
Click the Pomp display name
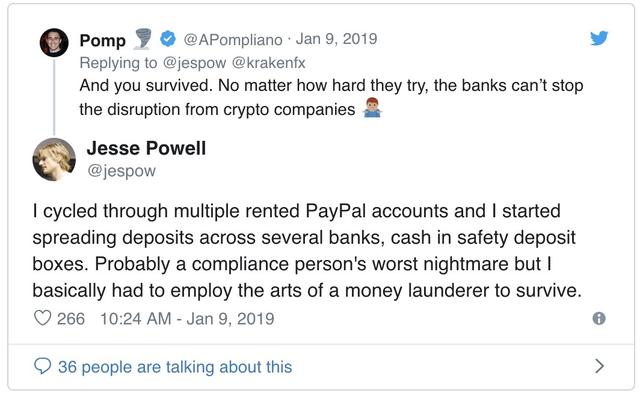pos(102,40)
